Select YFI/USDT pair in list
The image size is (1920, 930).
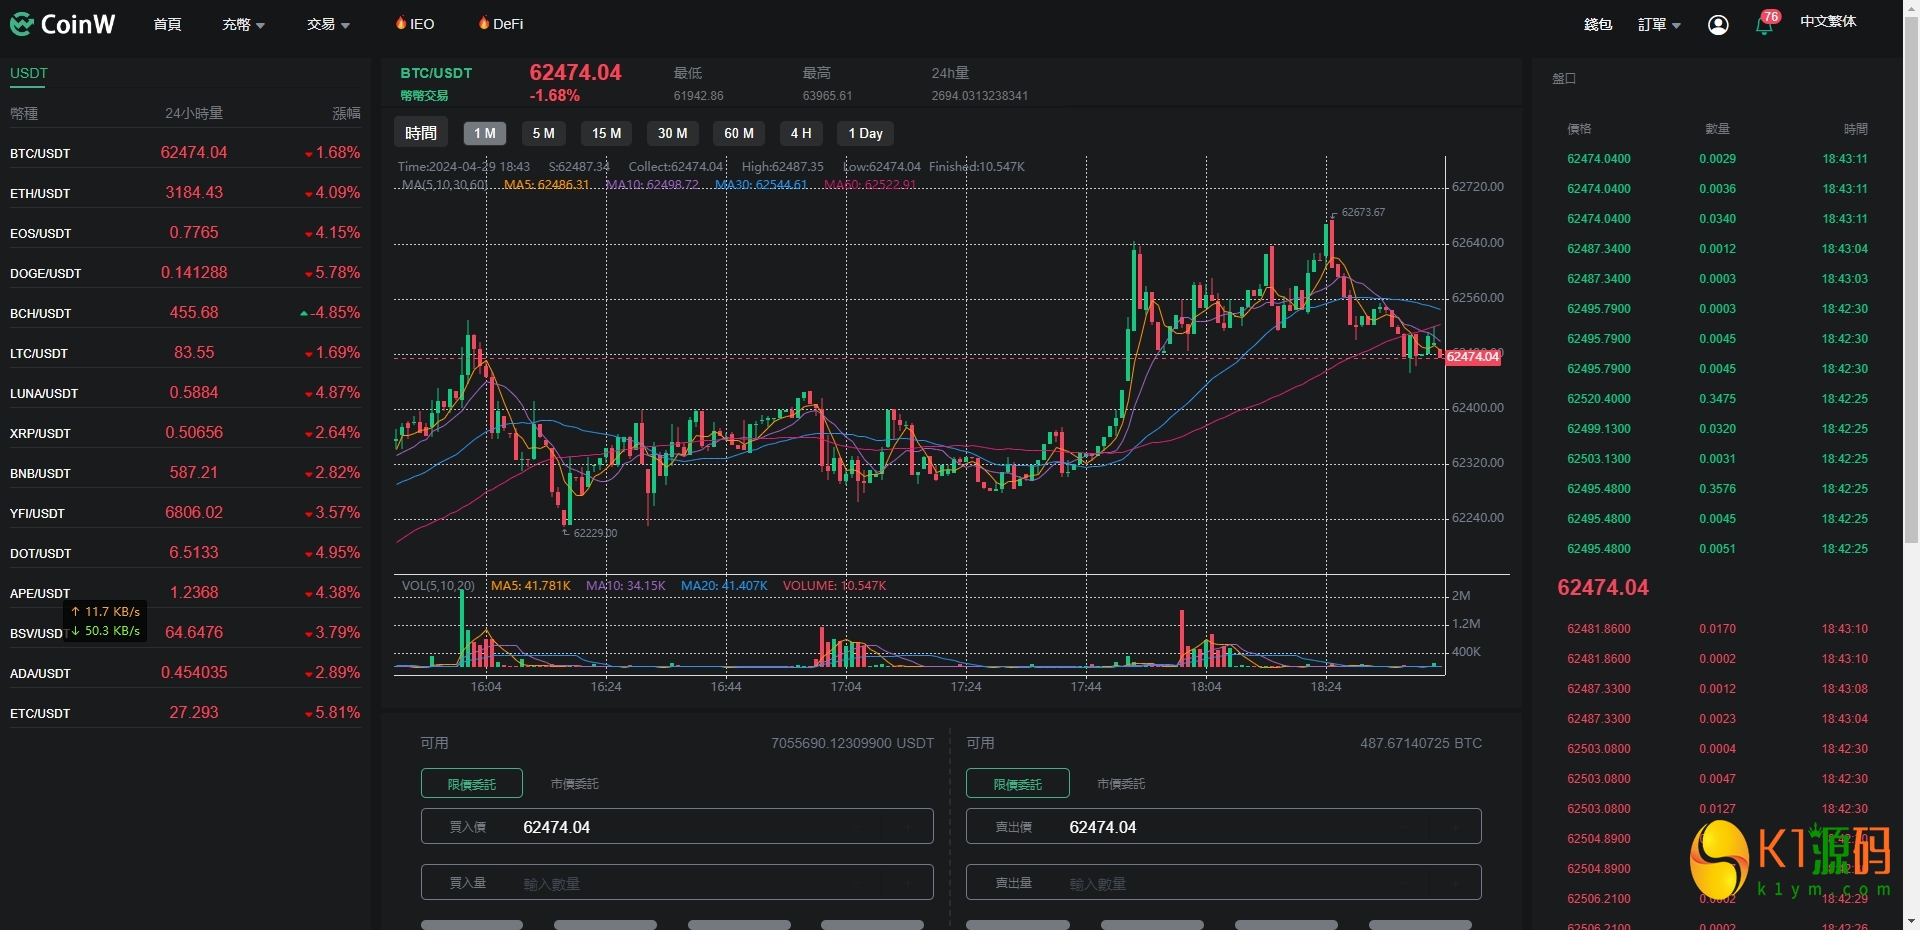[185, 513]
